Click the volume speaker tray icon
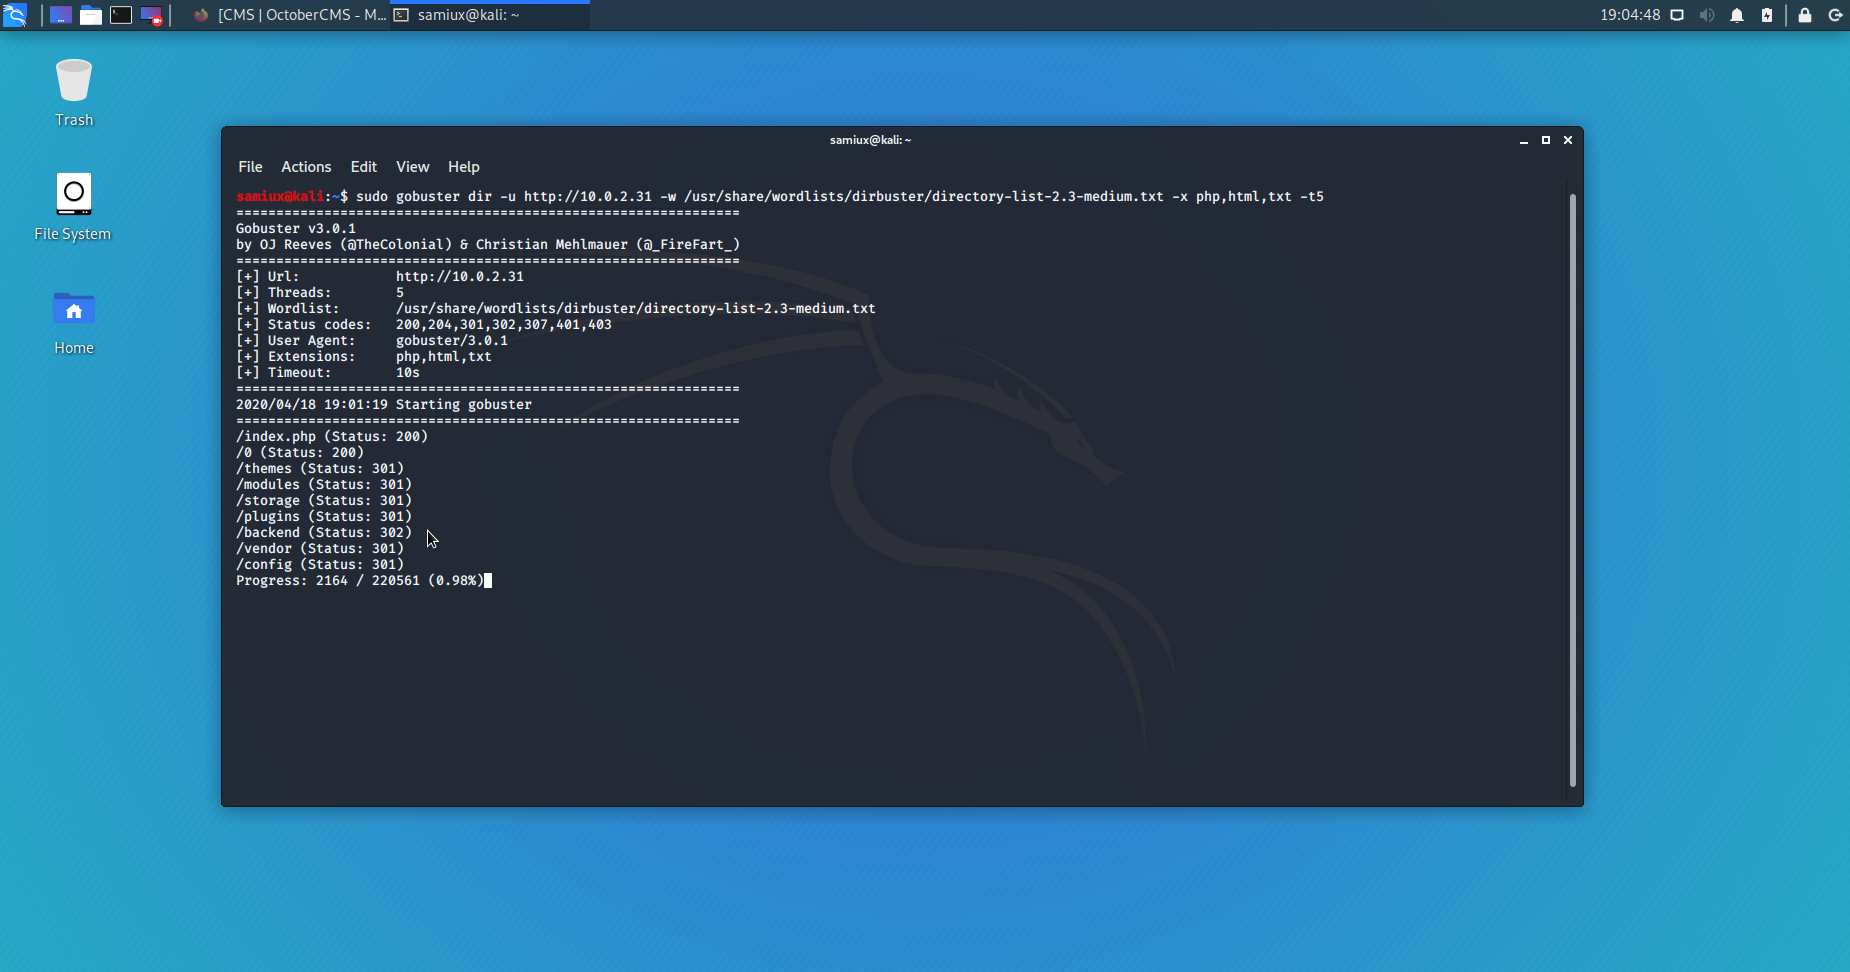The image size is (1850, 972). [x=1707, y=15]
